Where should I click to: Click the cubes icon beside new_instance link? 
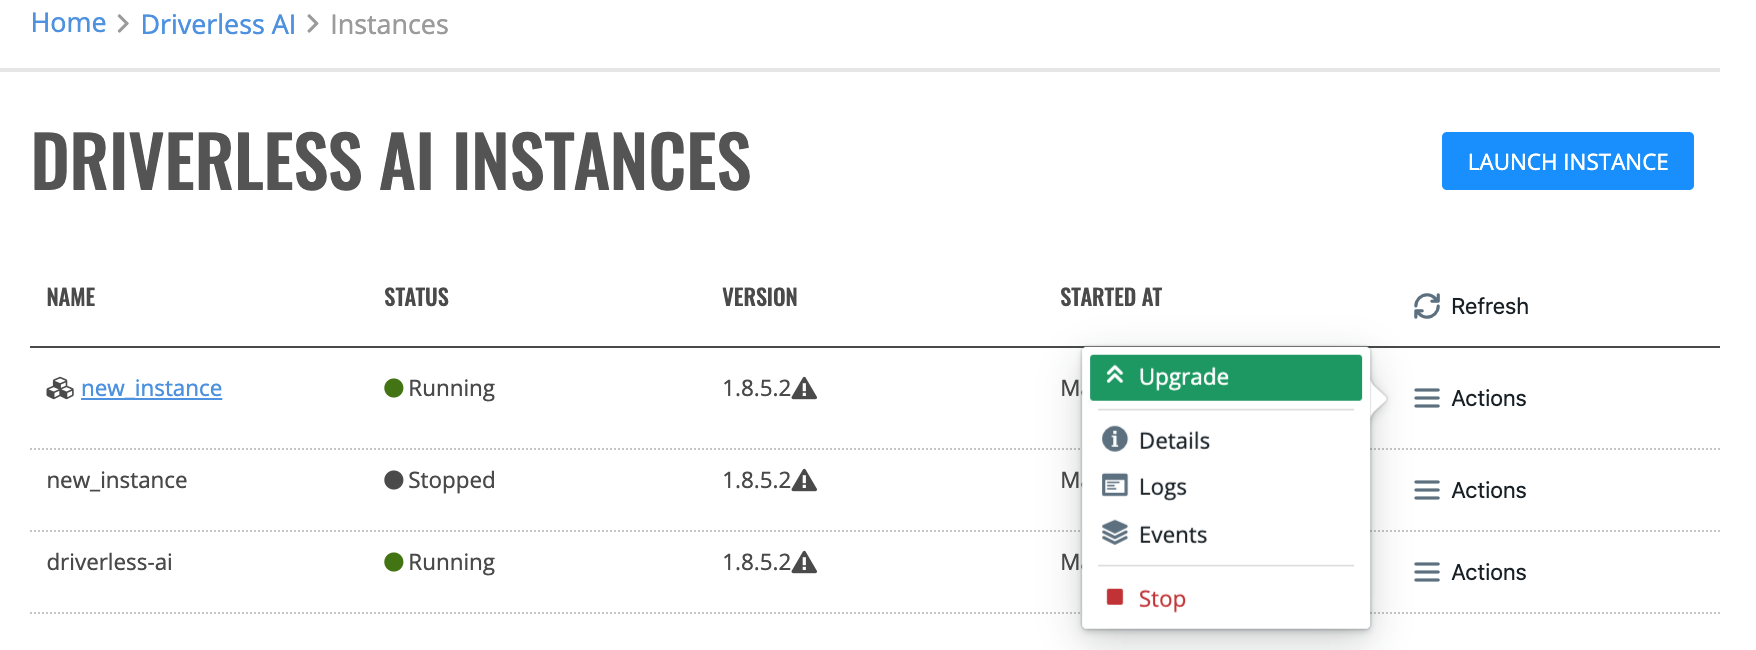click(x=60, y=388)
